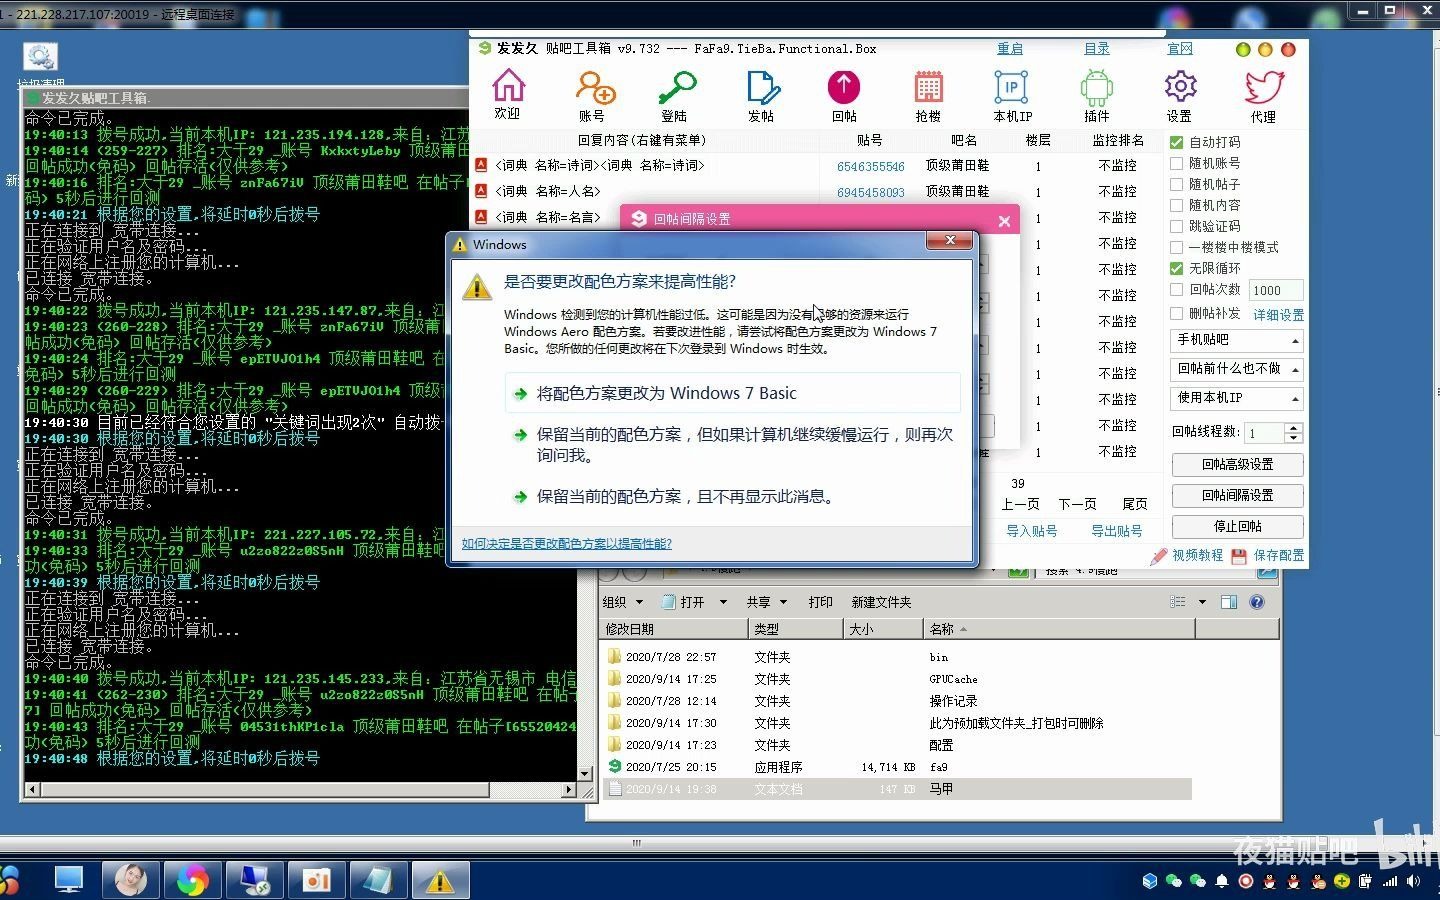The image size is (1440, 900).
Task: Click the fa9 application file icon
Action: point(615,767)
